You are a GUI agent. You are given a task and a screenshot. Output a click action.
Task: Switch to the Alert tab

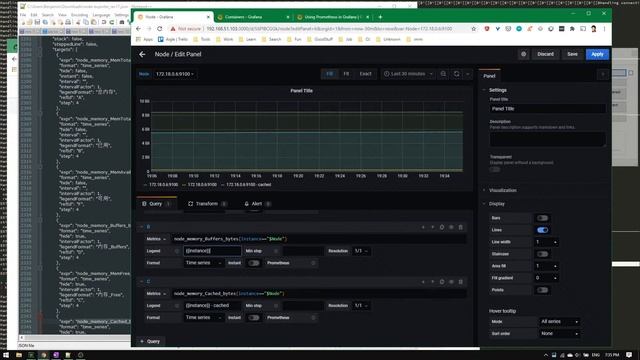coord(258,204)
